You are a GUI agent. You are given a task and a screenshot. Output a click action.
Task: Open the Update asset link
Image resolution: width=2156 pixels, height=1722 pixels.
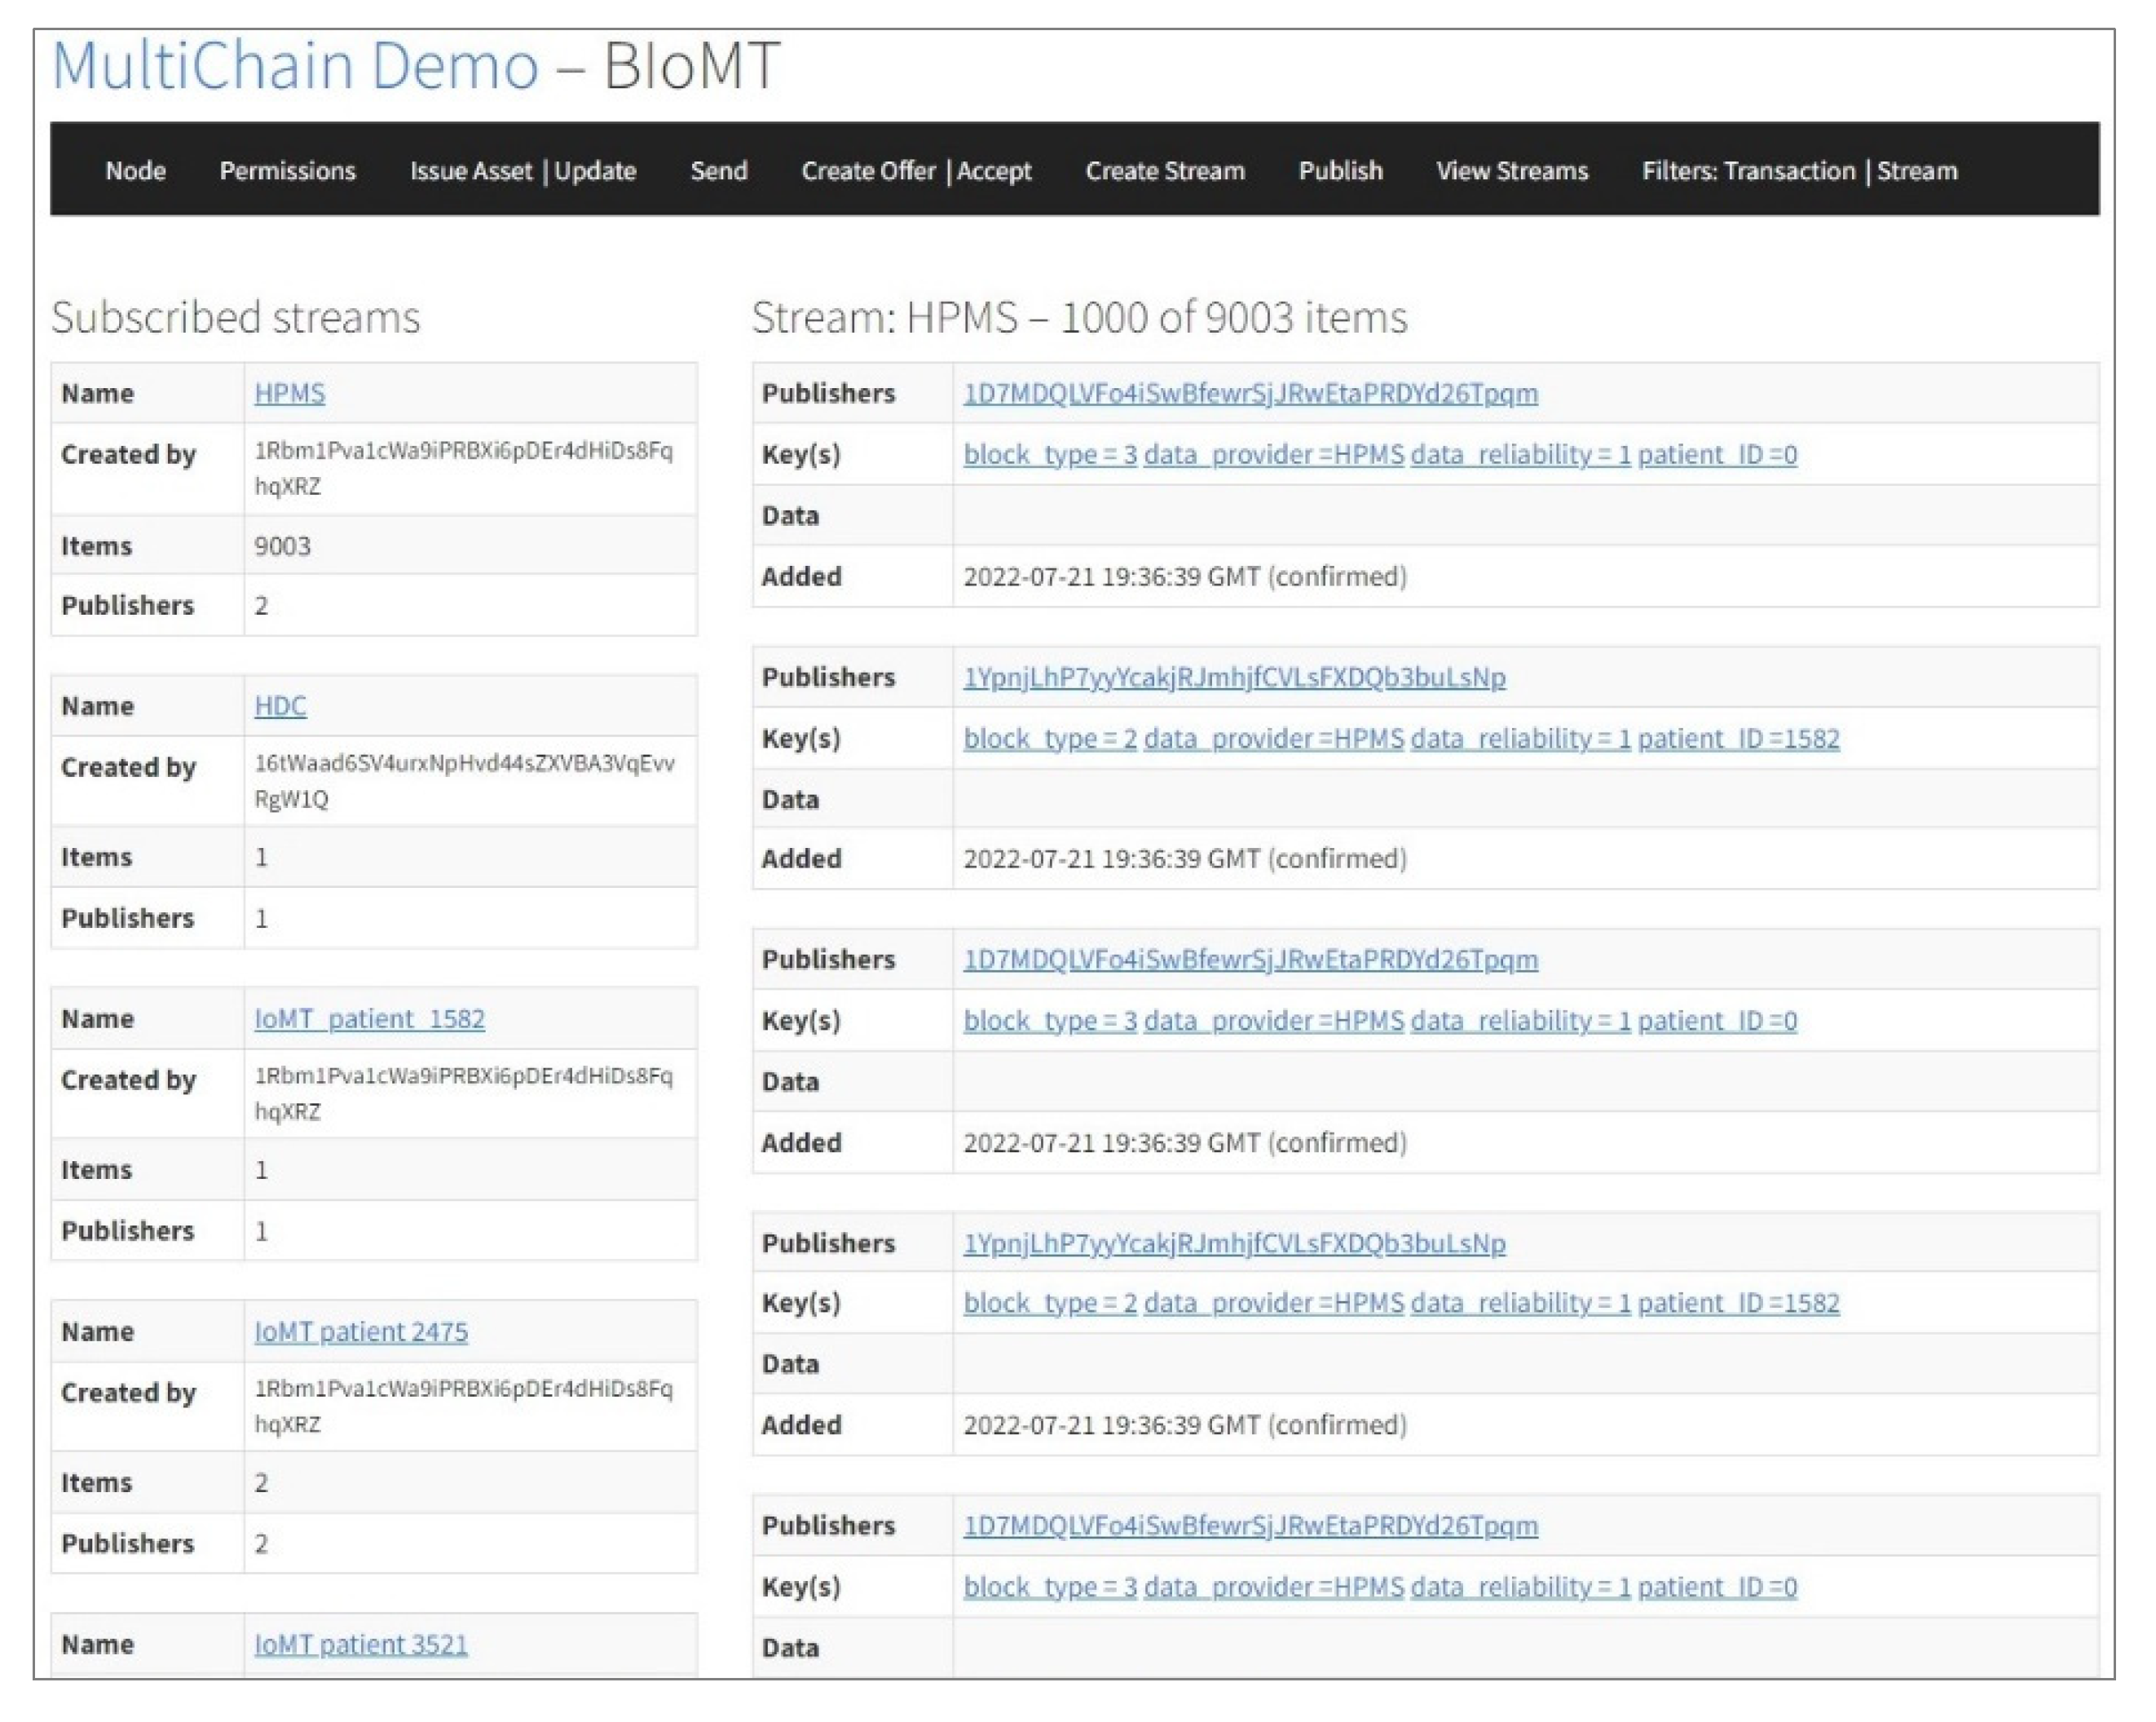pyautogui.click(x=595, y=171)
